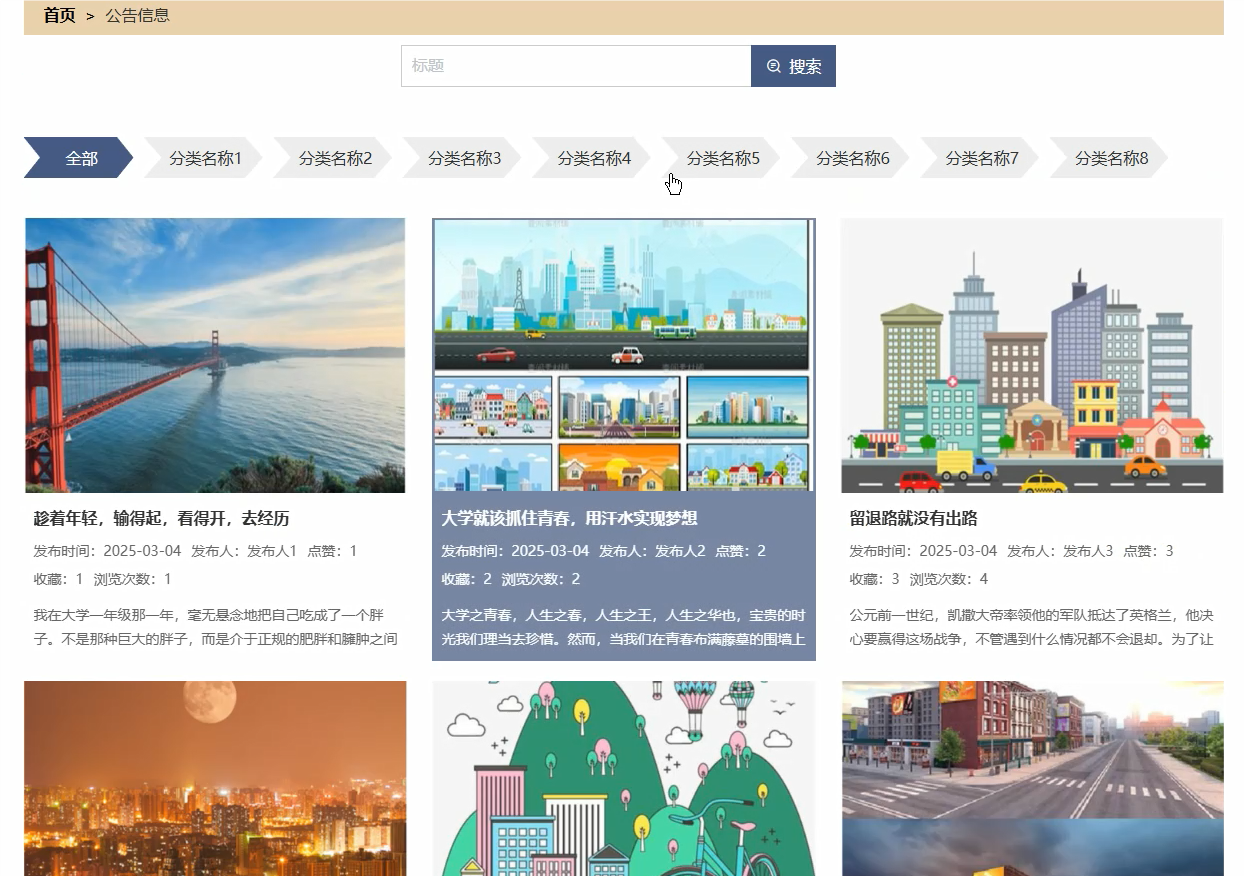Open article 大学就该抓住青春，用汗水实现梦想
Viewport: 1244px width, 876px height.
569,518
